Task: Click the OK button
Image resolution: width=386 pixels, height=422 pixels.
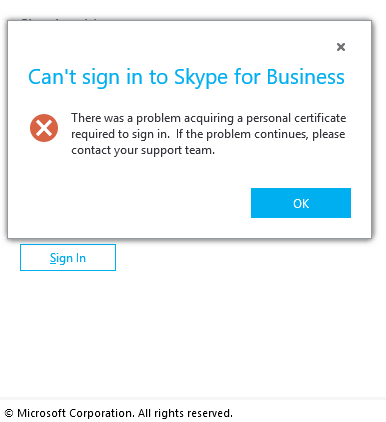Action: [x=301, y=203]
